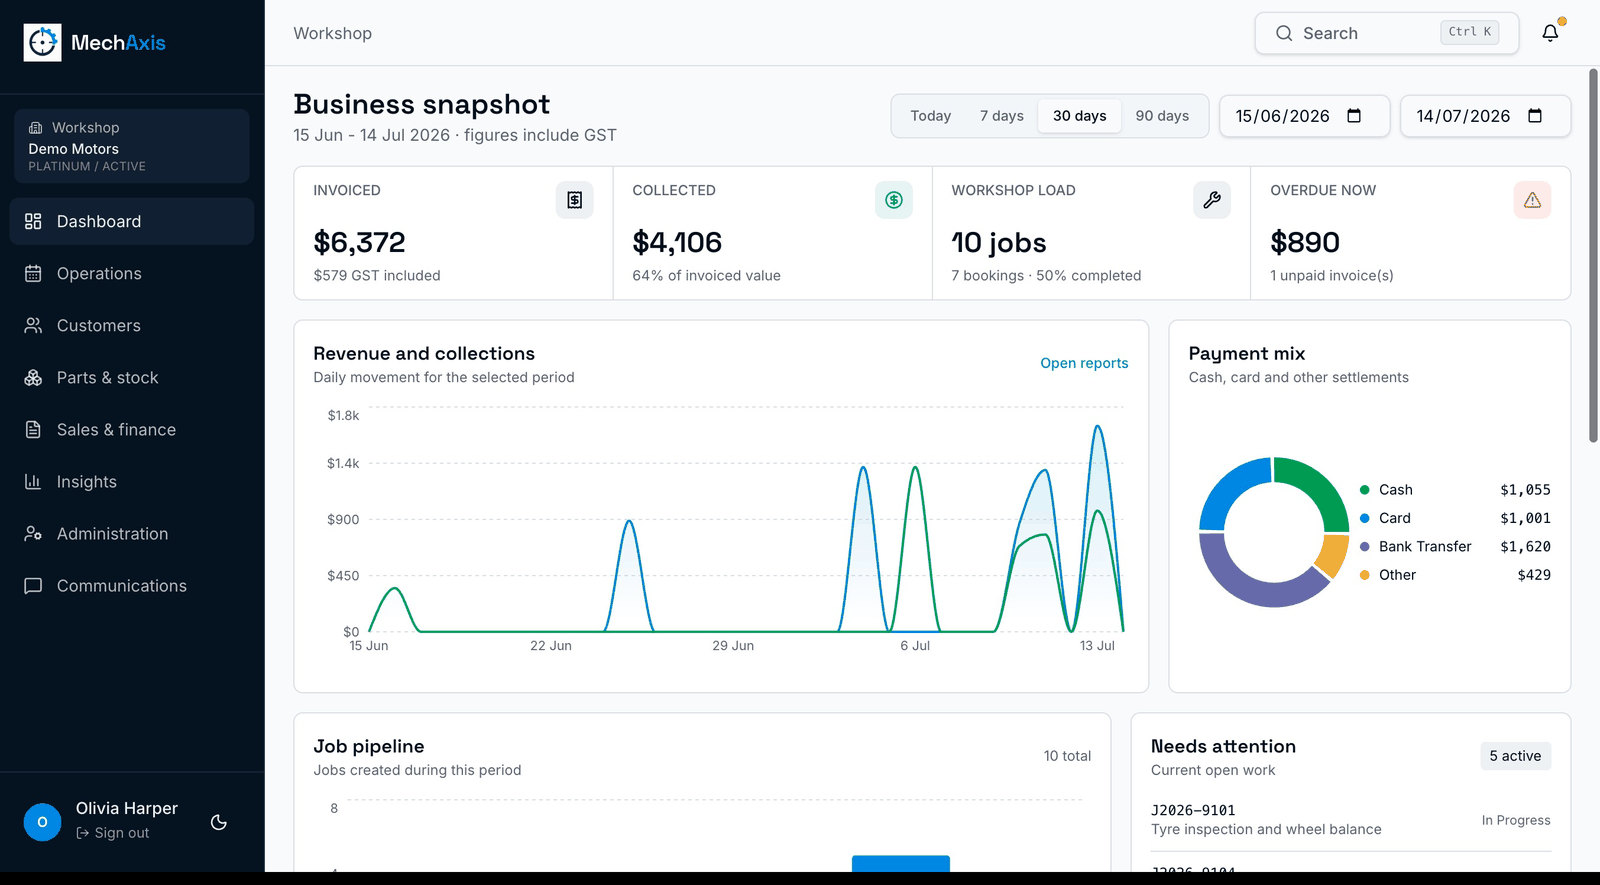Open Sales & finance page

pyautogui.click(x=132, y=429)
